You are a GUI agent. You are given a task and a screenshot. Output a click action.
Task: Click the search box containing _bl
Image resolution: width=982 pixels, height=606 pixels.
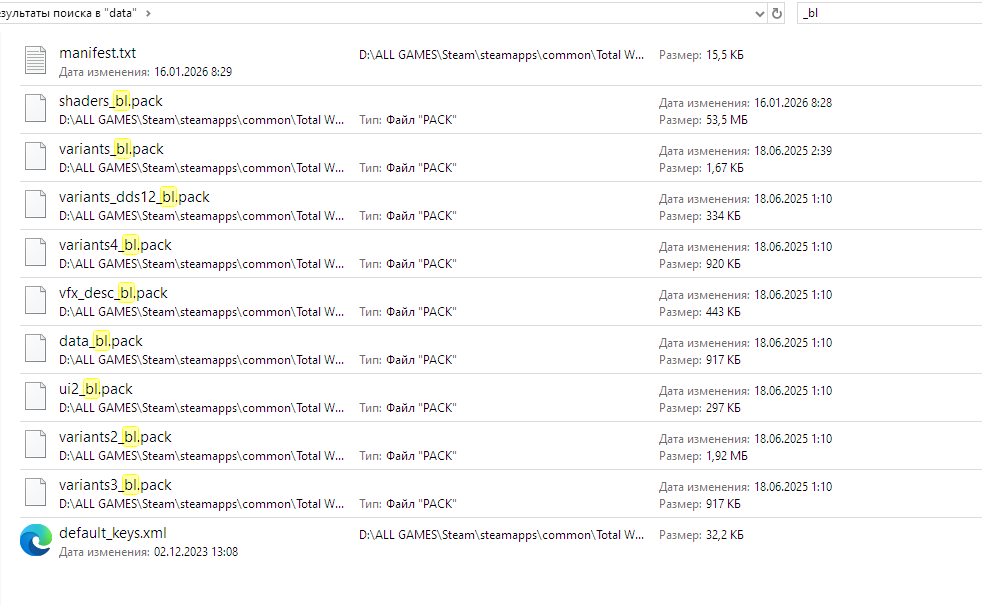889,13
